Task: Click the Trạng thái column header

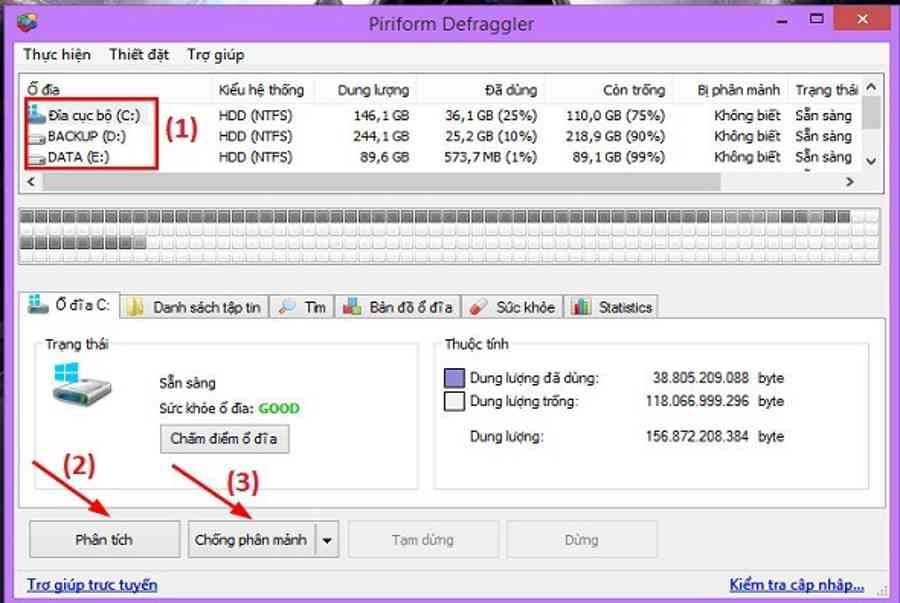Action: (826, 90)
